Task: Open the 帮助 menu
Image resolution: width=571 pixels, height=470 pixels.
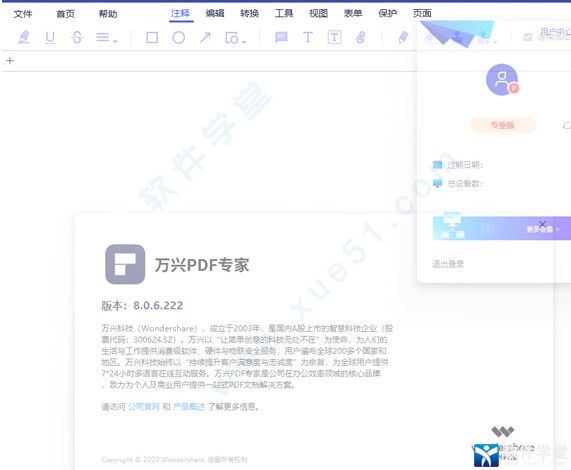Action: point(108,14)
